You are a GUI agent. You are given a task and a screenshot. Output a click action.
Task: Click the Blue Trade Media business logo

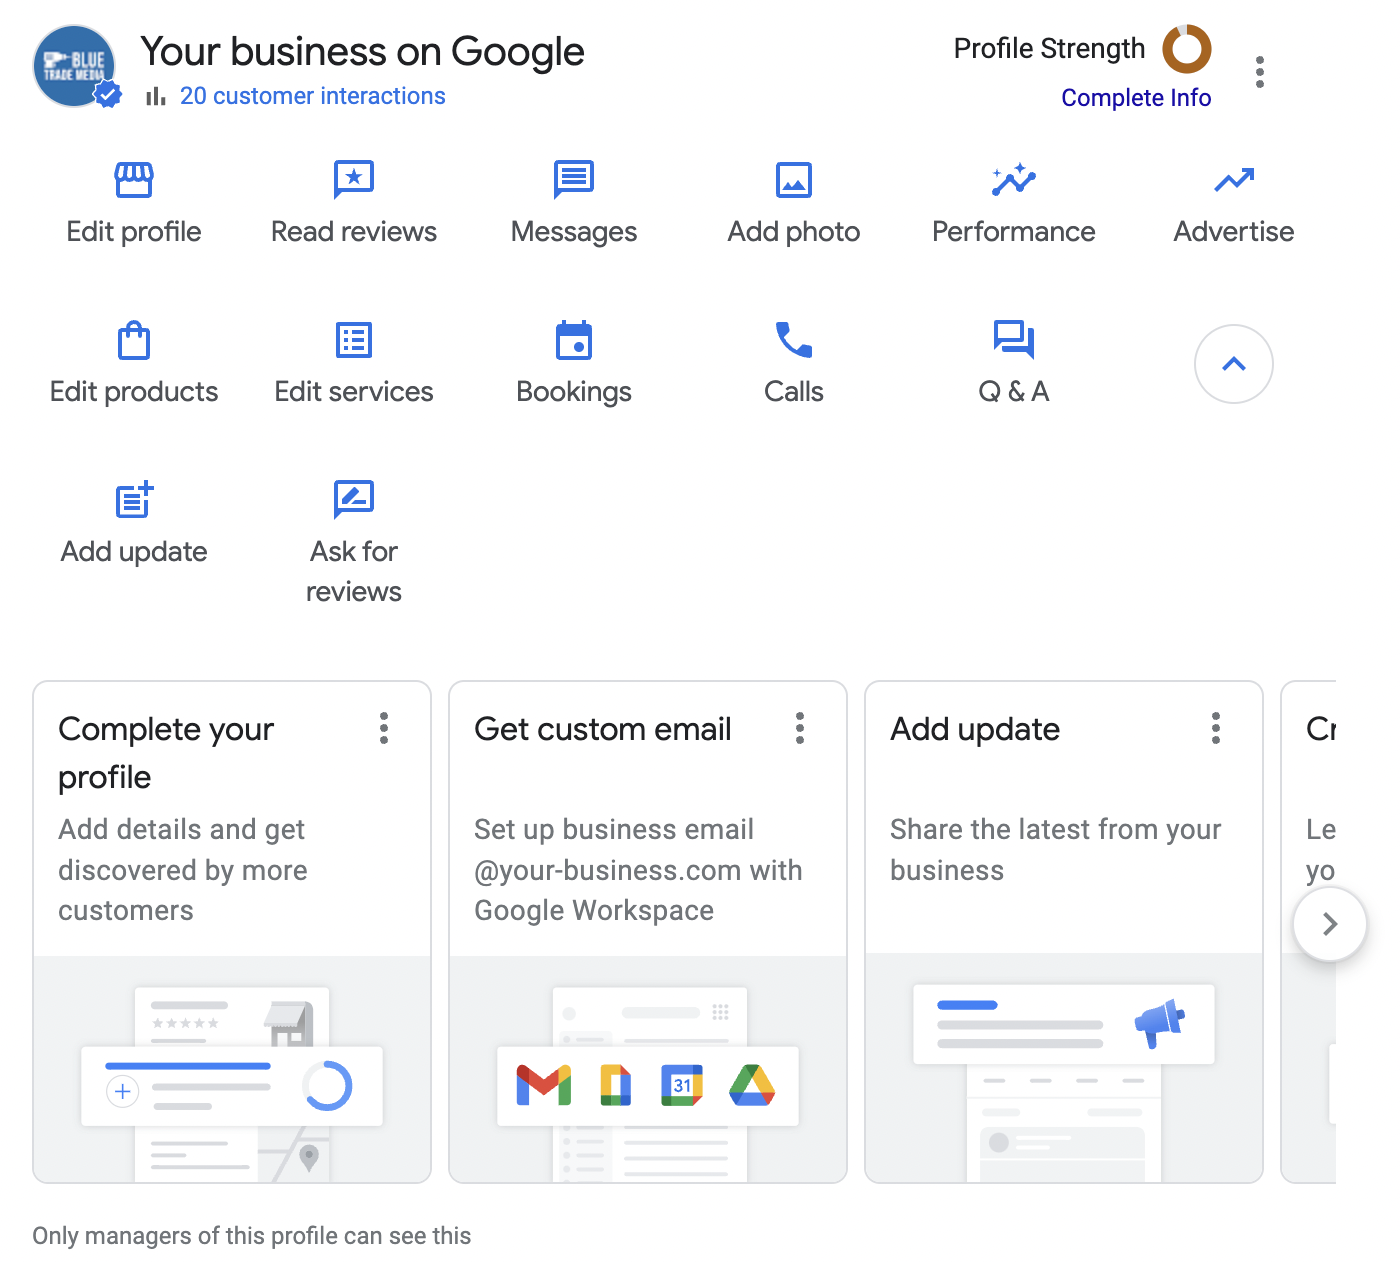pyautogui.click(x=75, y=67)
